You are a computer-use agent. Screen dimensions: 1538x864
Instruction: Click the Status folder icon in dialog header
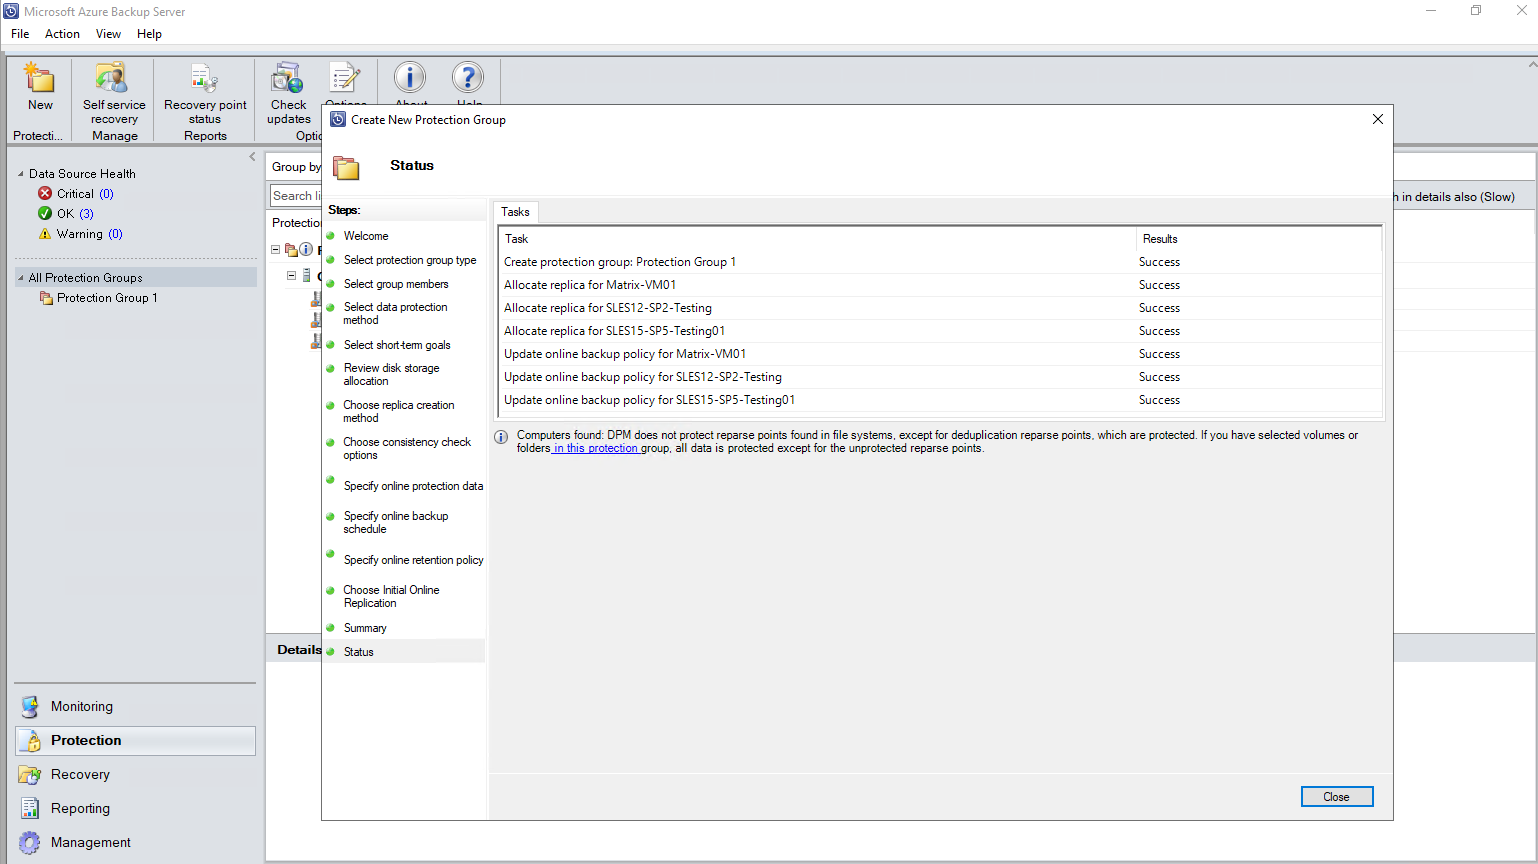pyautogui.click(x=346, y=167)
